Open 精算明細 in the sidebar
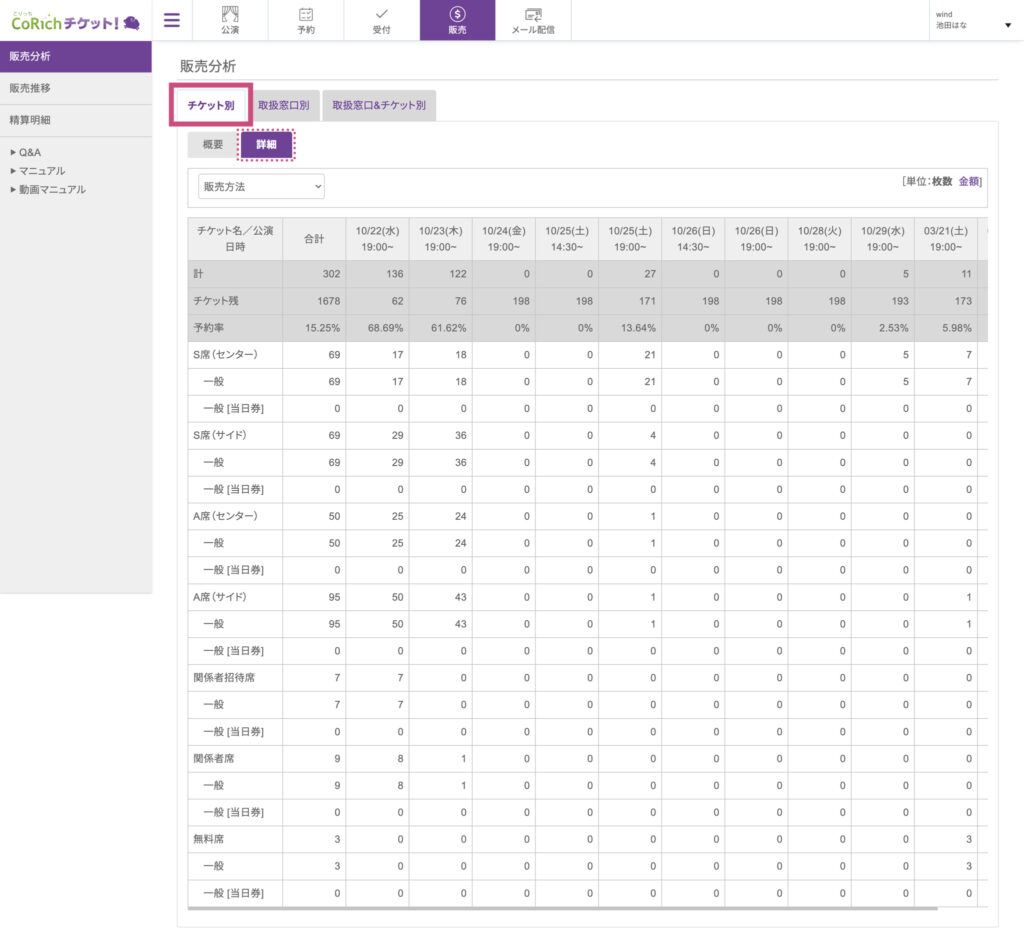 pos(30,120)
